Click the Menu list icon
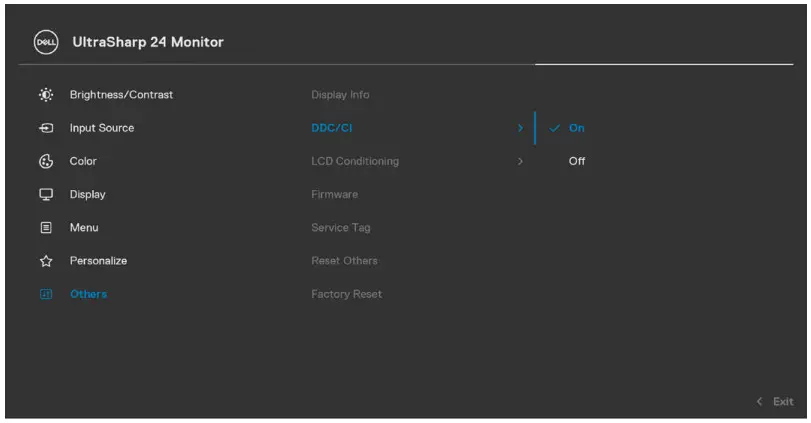 click(x=46, y=228)
